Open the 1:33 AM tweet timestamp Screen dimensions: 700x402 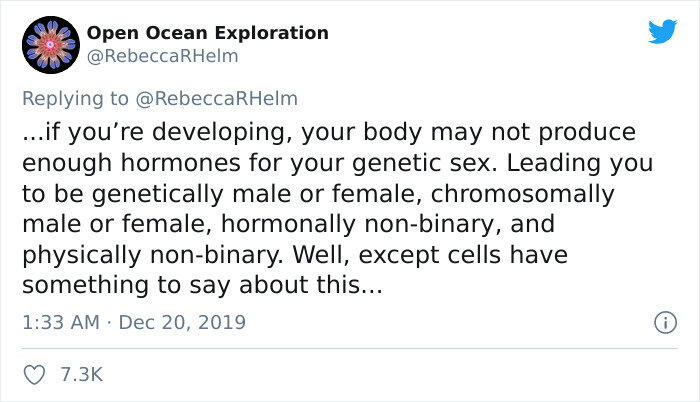[61, 322]
